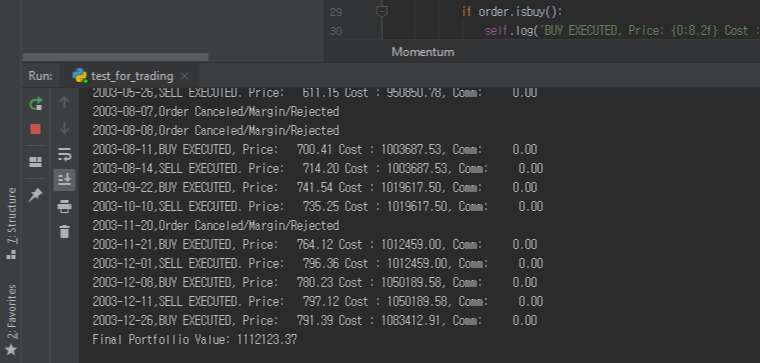Rerun test_for_trading with green rerun icon
This screenshot has height=363, width=760.
(36, 103)
